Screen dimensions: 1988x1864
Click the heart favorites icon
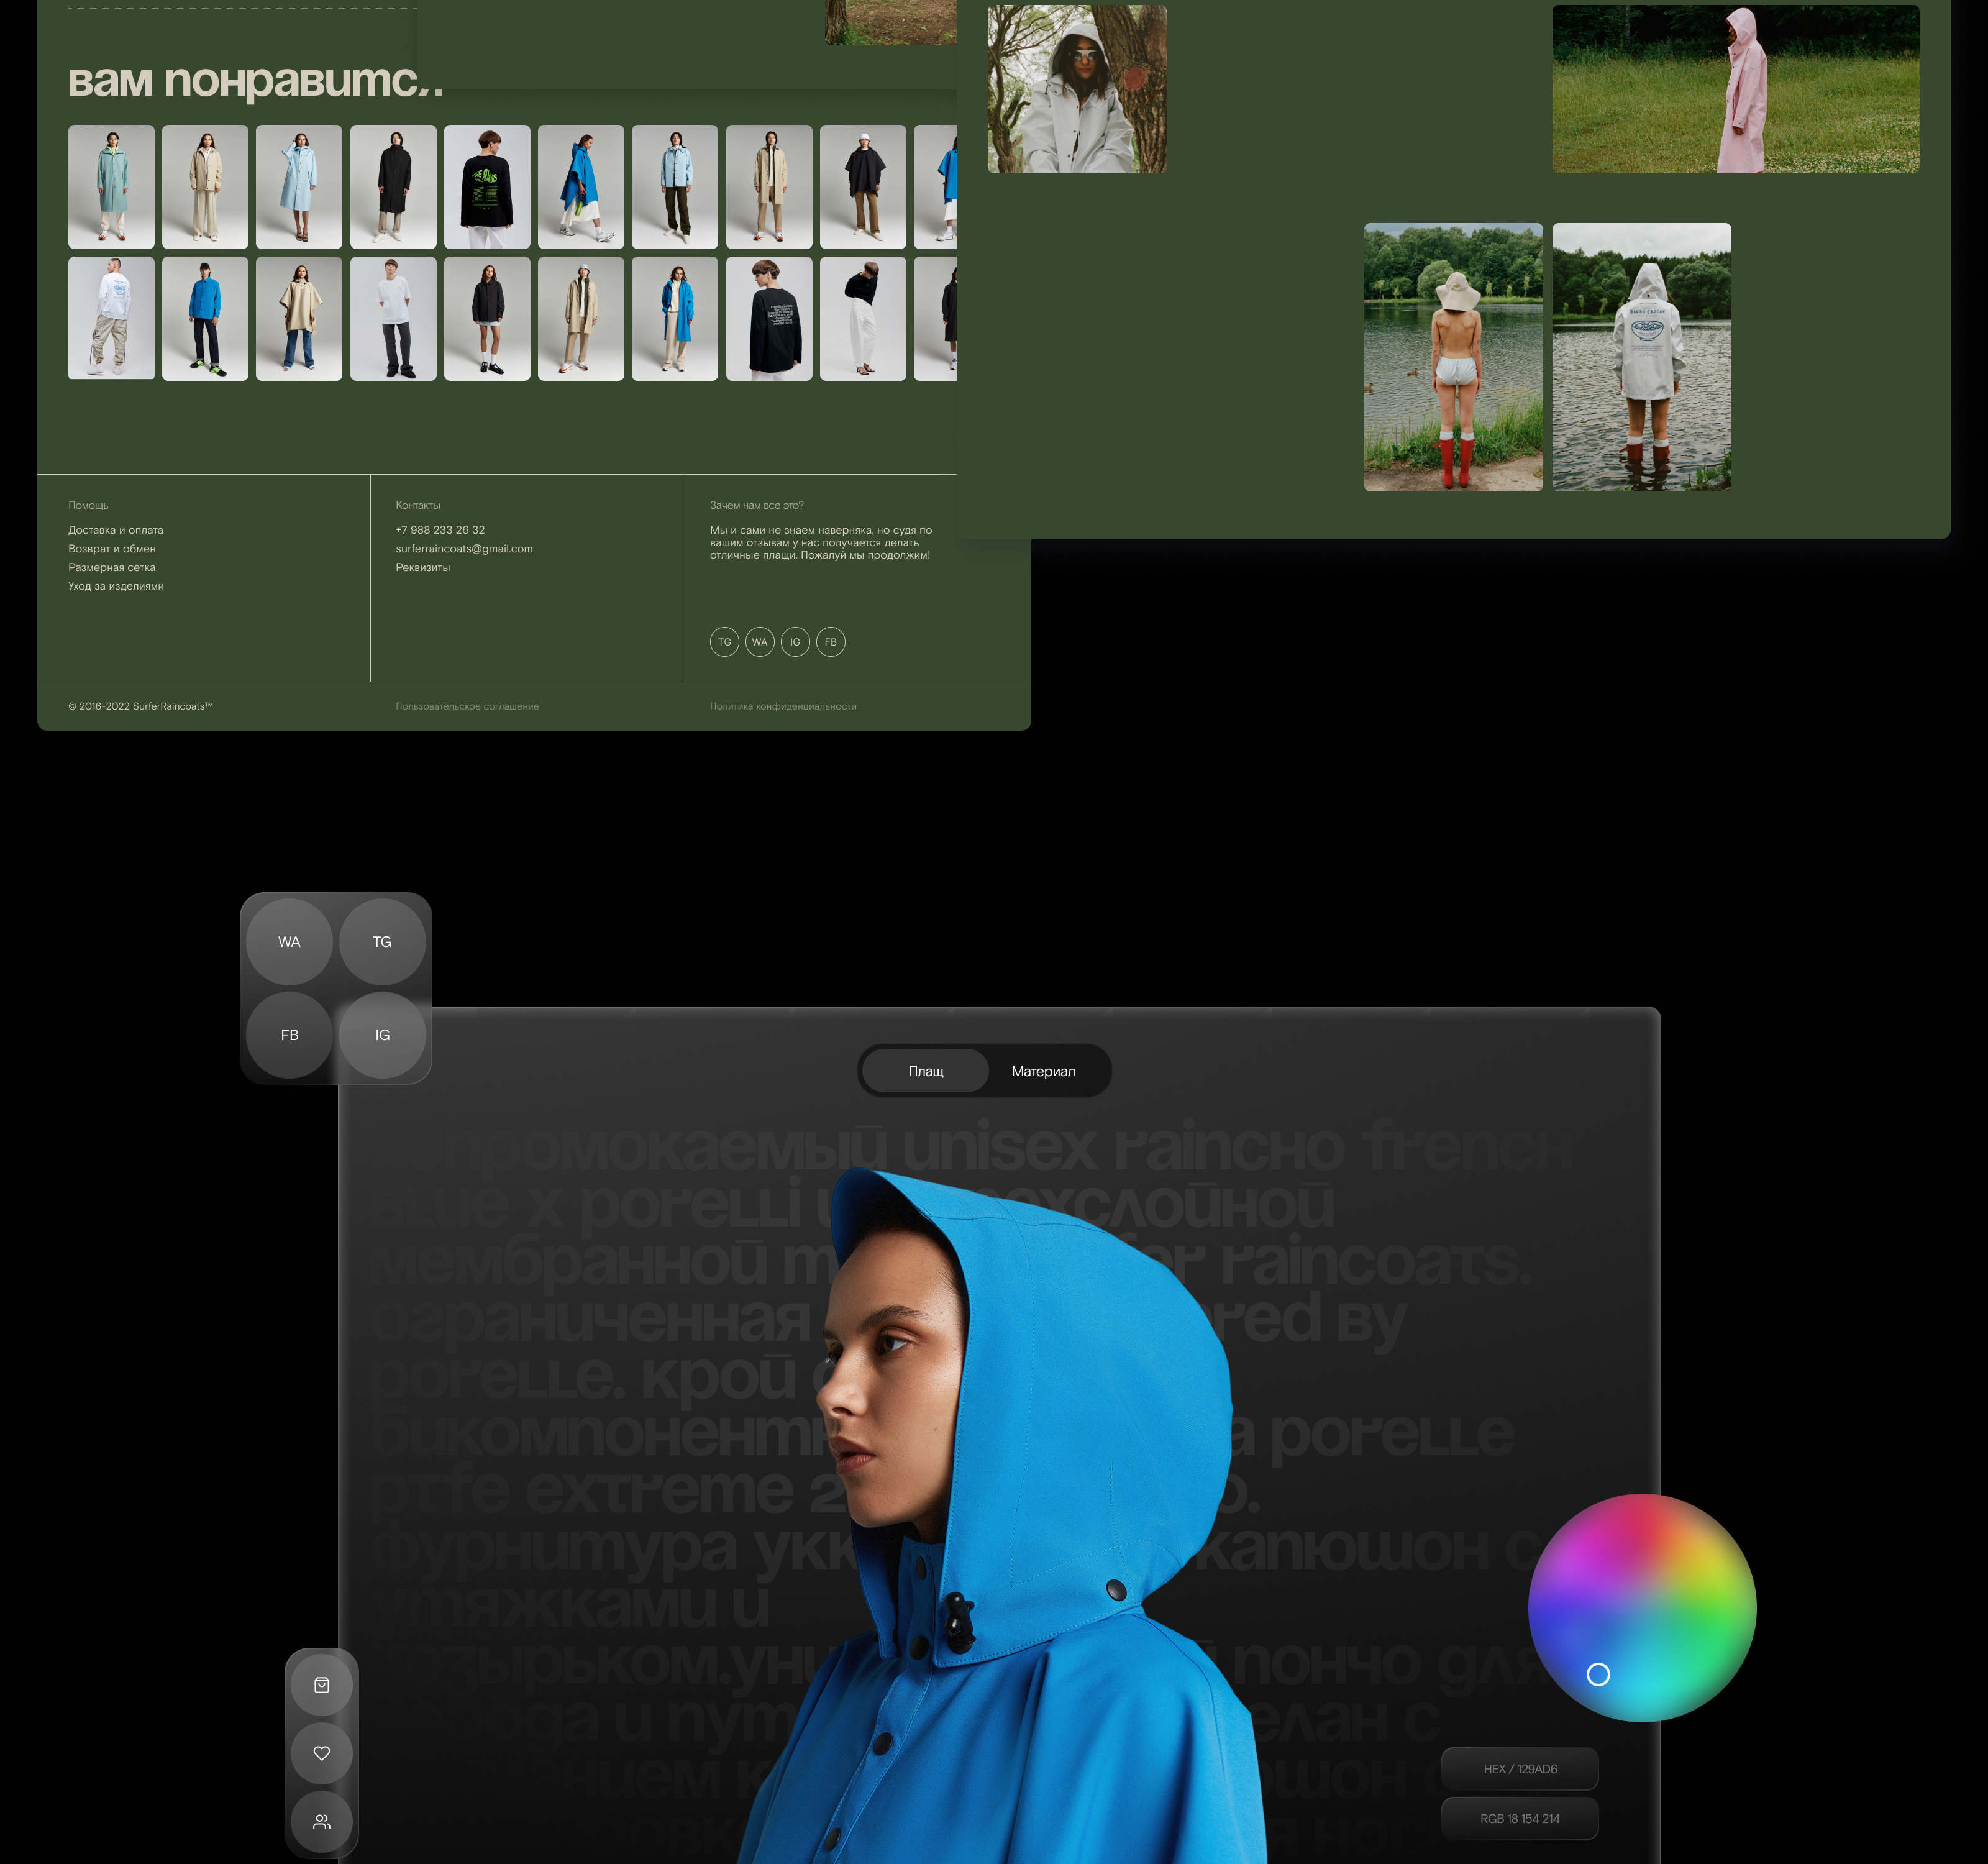click(321, 1753)
